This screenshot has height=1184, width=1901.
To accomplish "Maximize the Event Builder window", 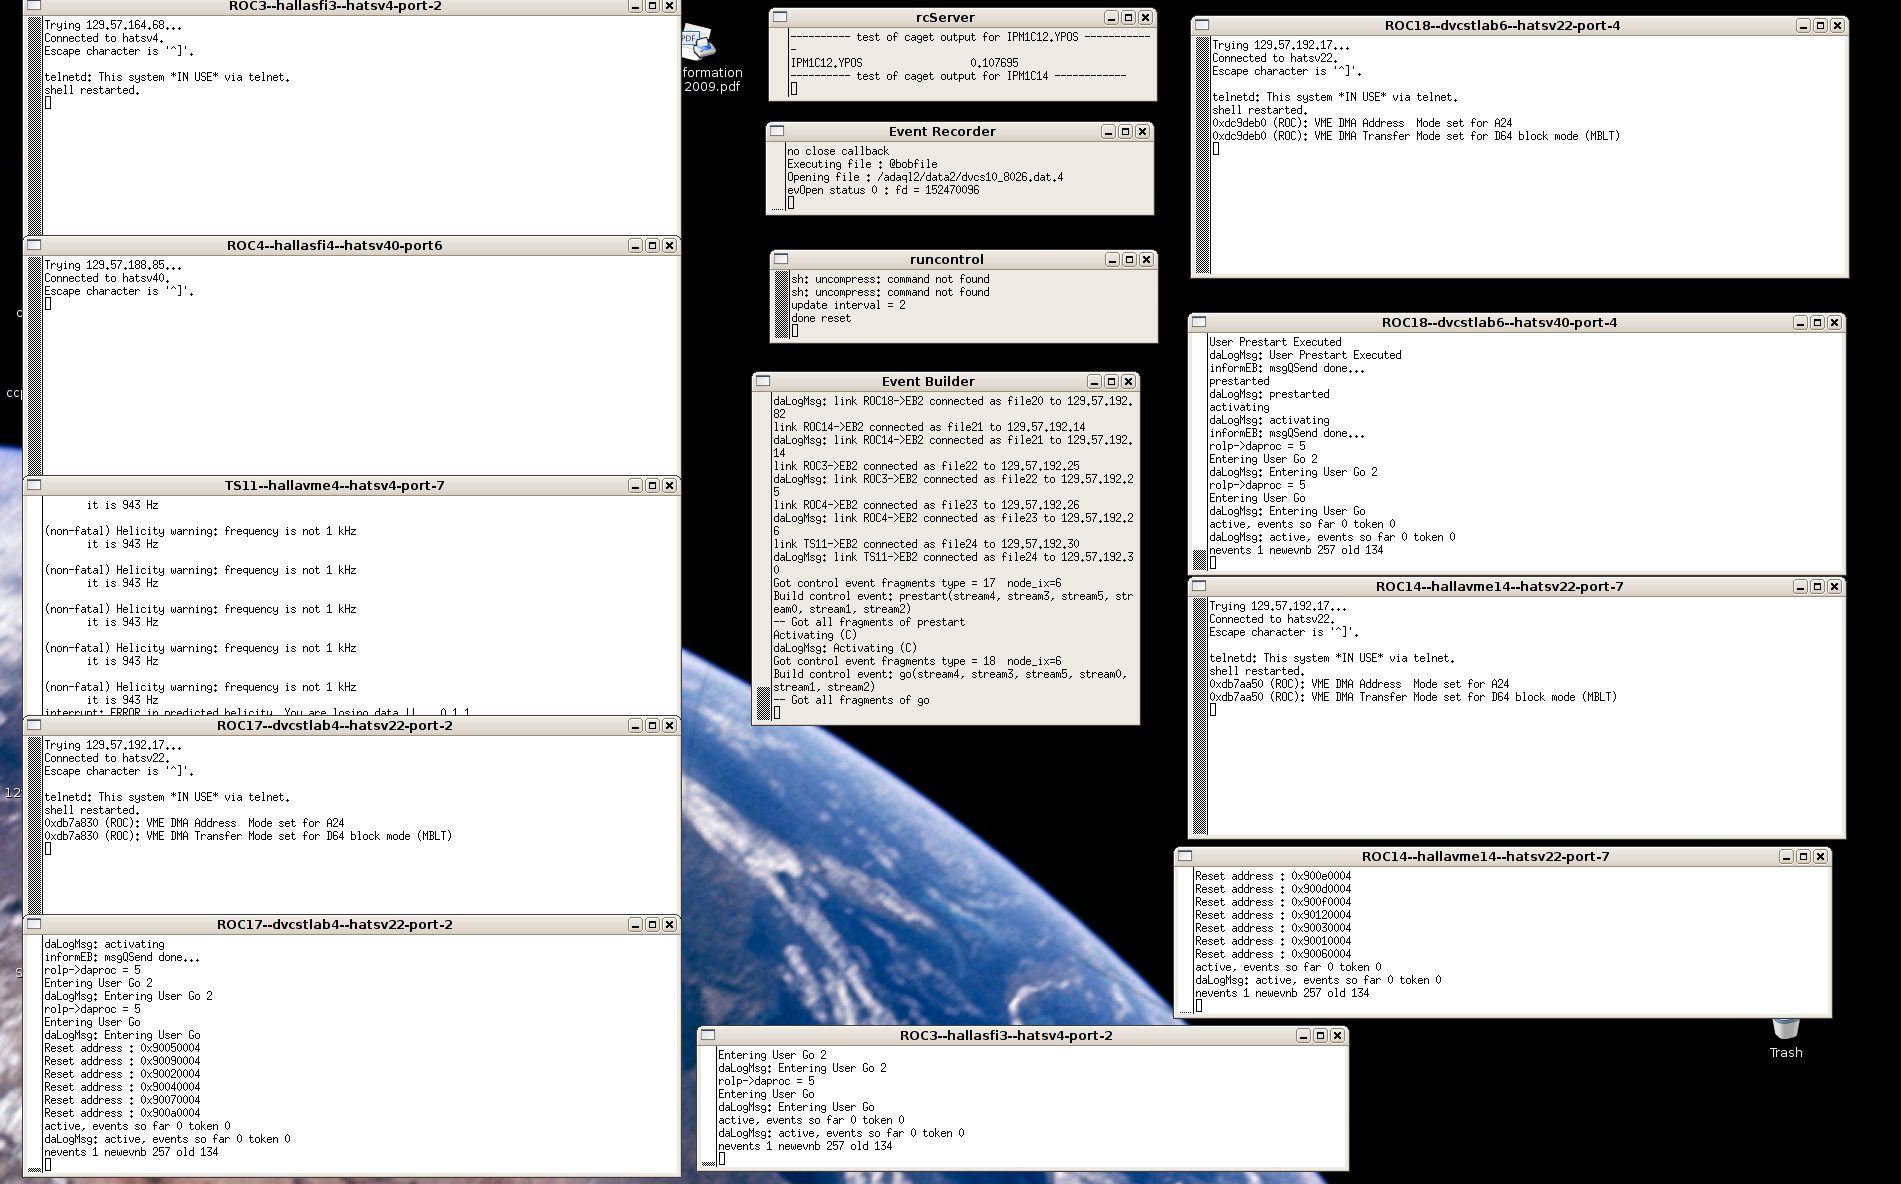I will [1111, 381].
